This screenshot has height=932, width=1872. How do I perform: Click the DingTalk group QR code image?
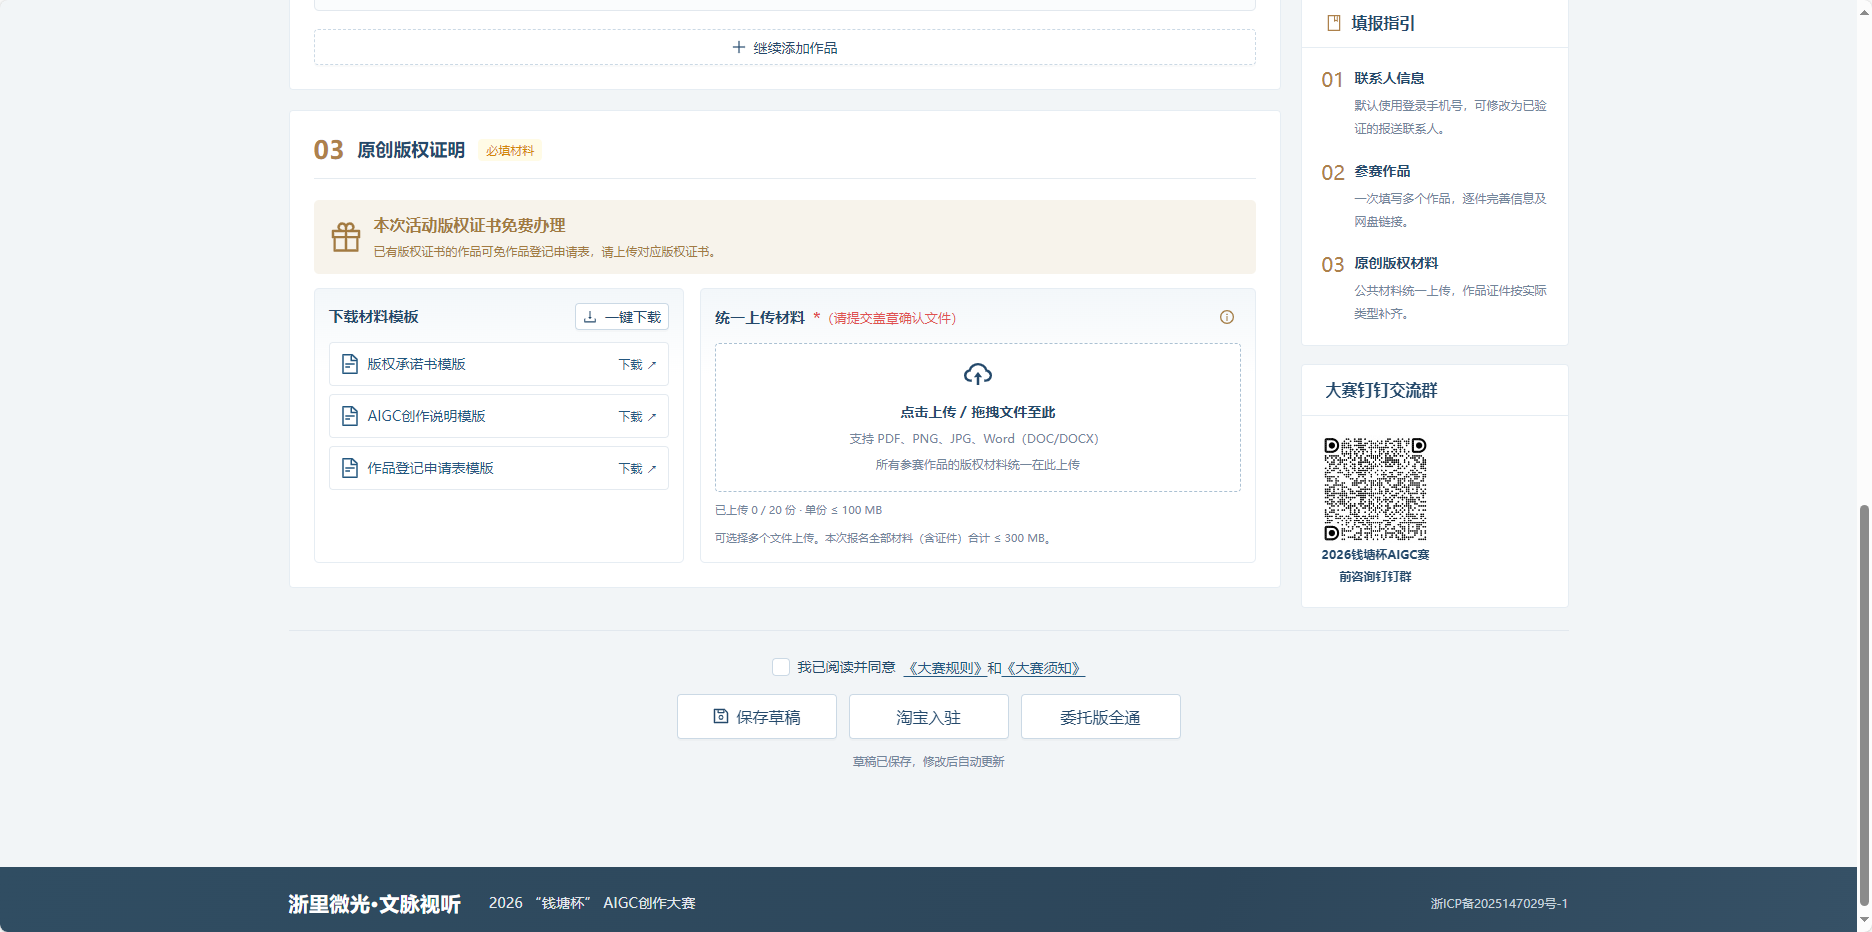click(x=1375, y=489)
